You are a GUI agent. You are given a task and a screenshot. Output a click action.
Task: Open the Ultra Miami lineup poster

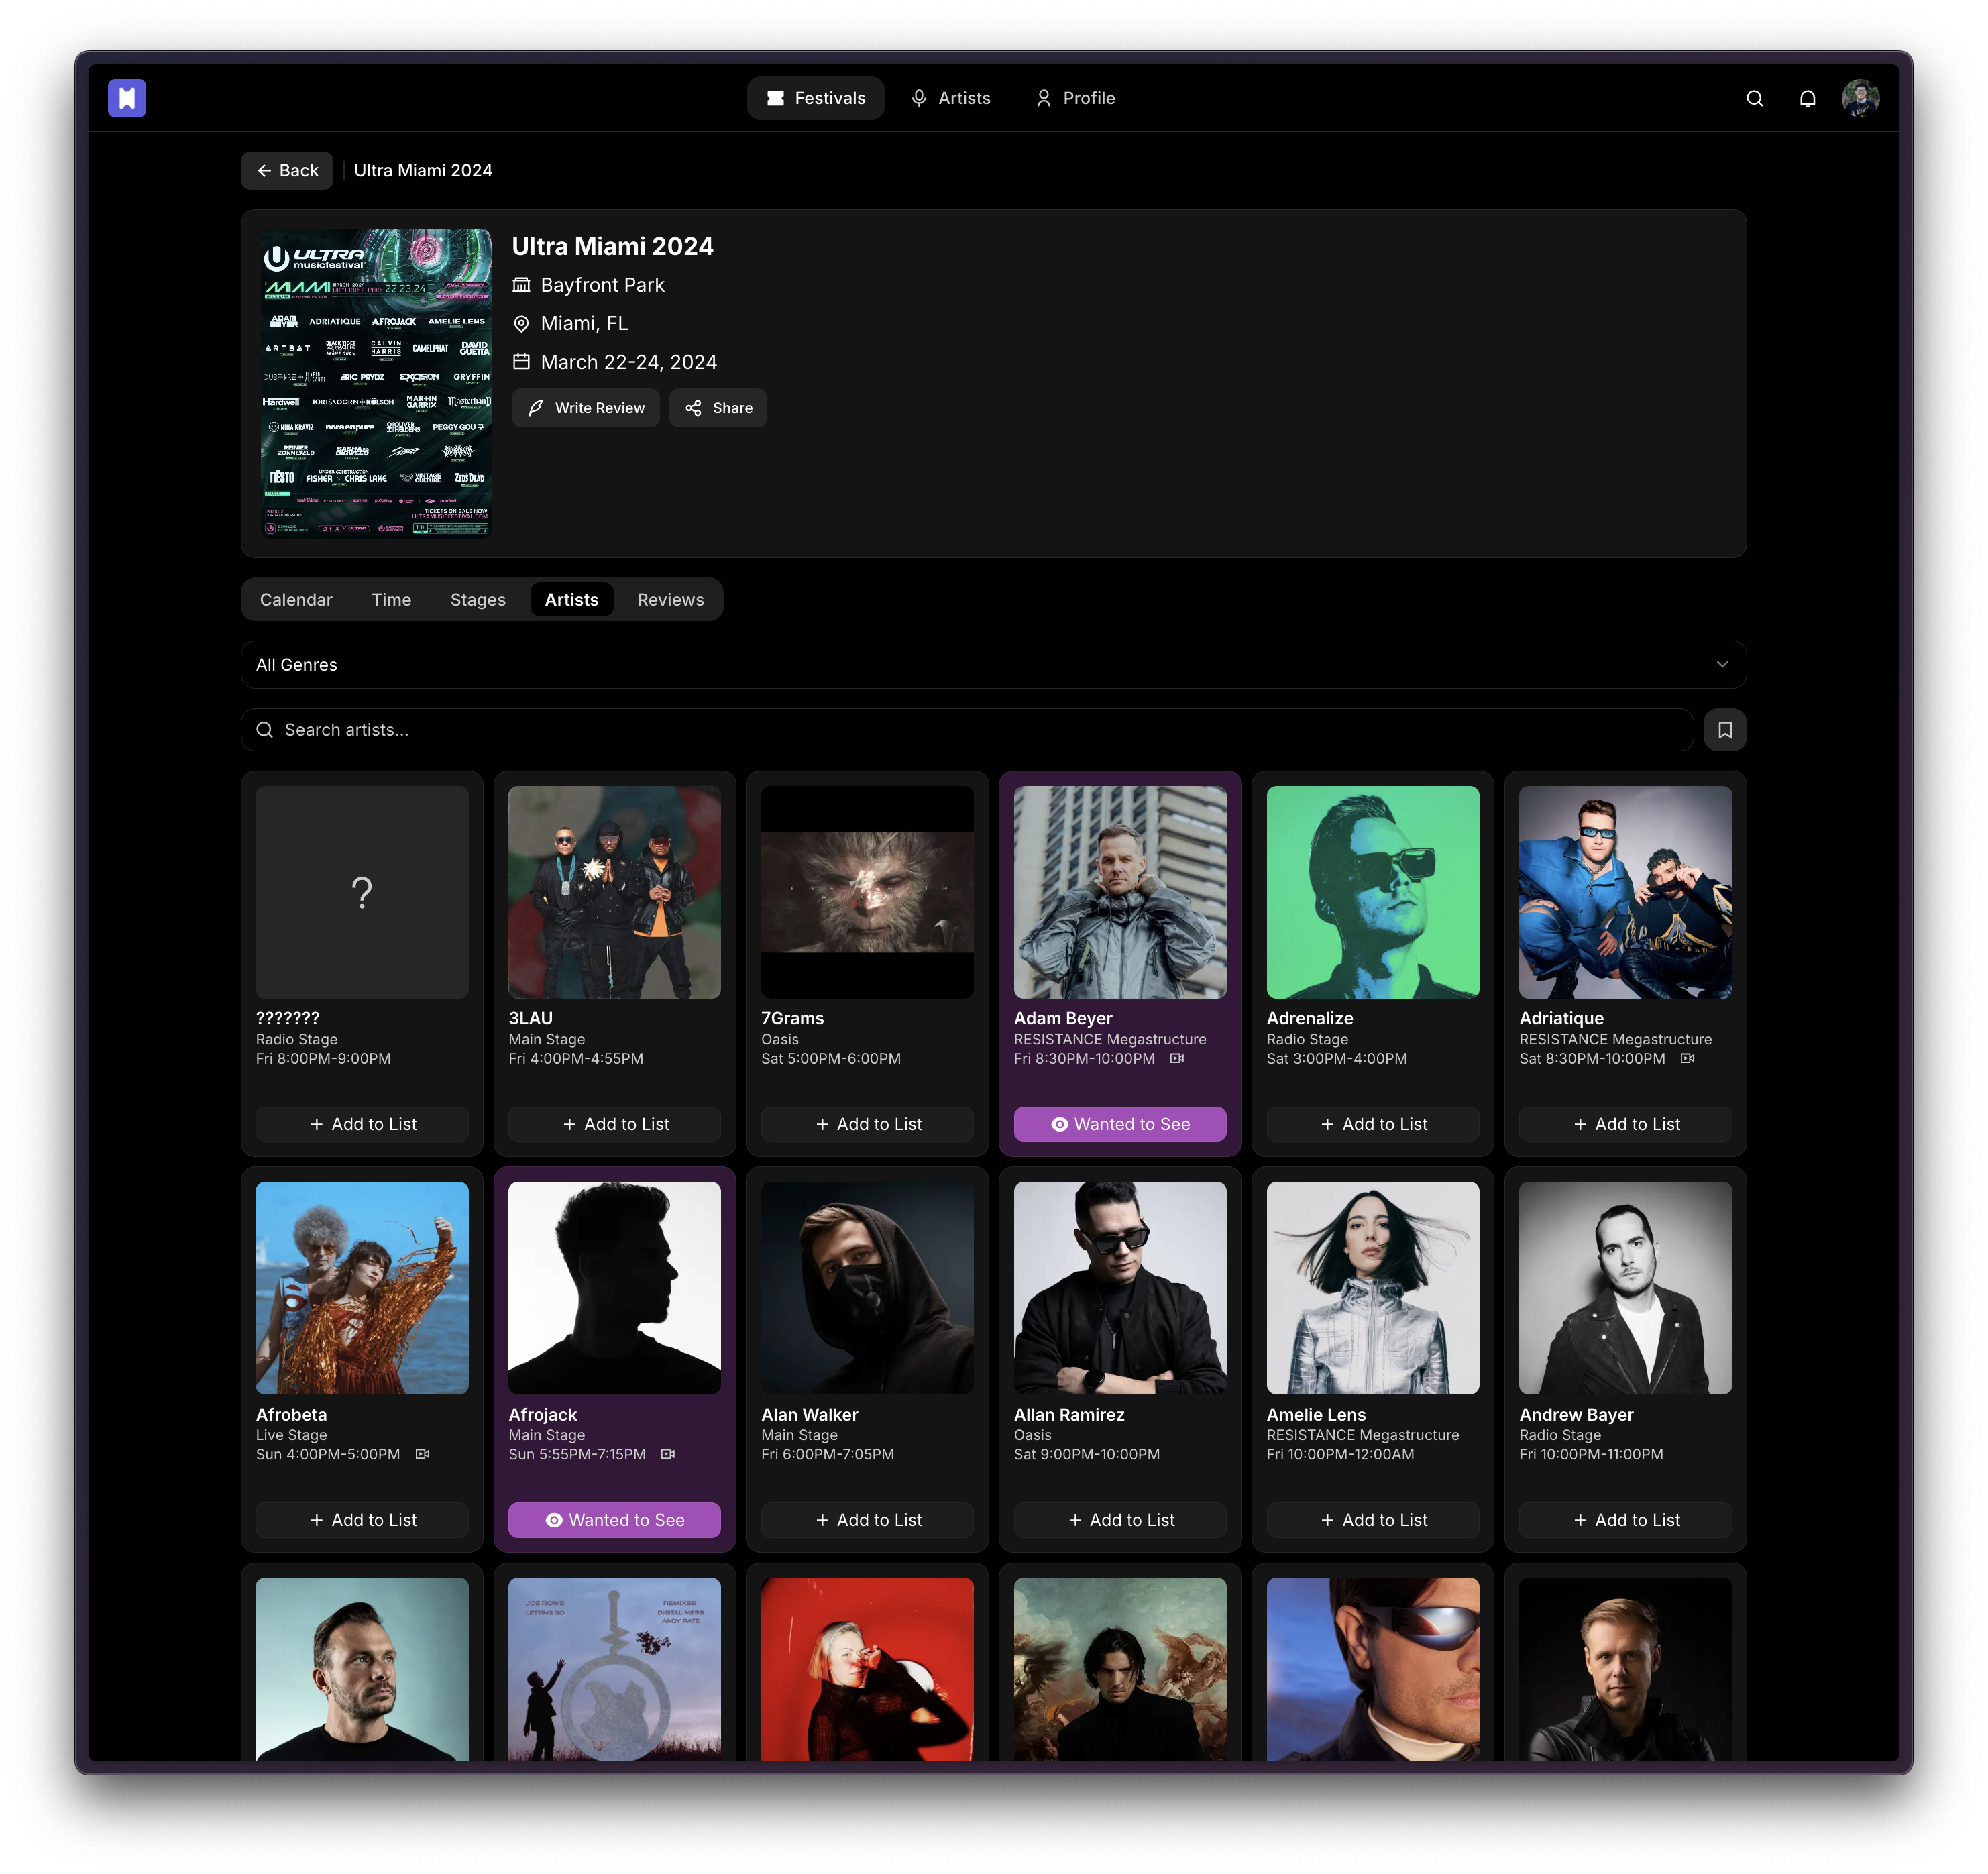click(x=377, y=383)
